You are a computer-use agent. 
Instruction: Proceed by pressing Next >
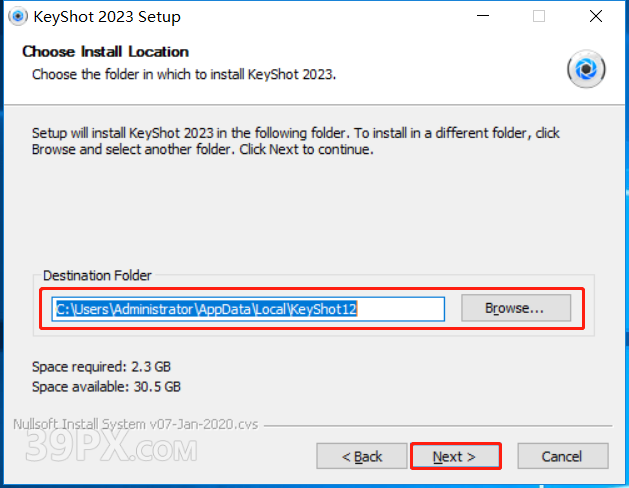click(454, 456)
